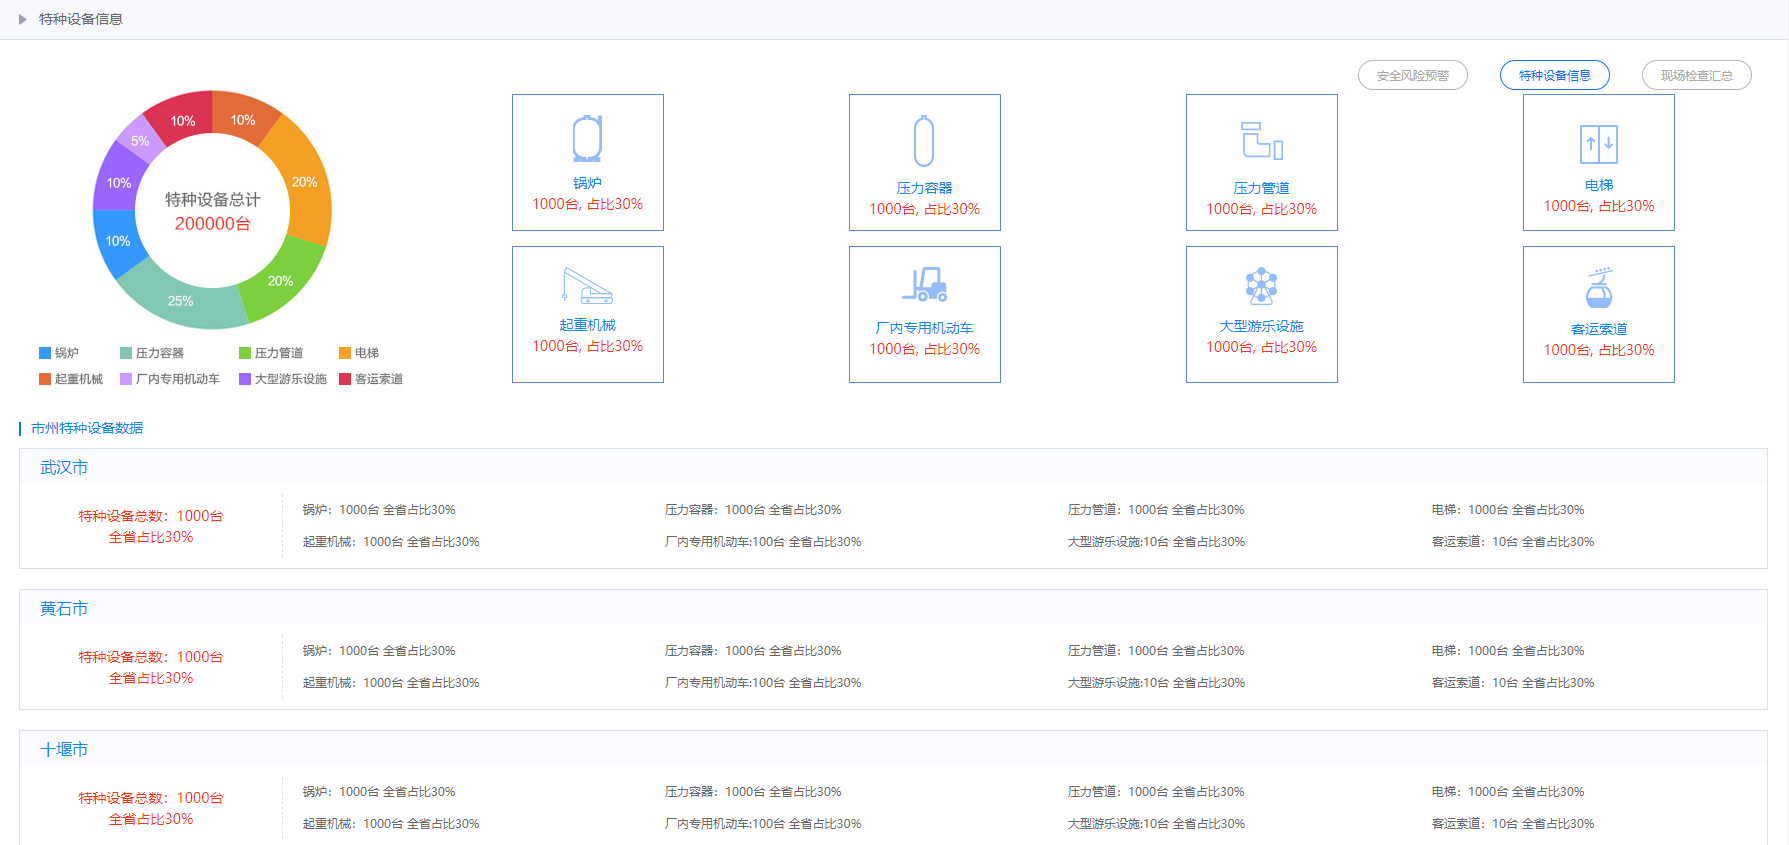Screen dimensions: 1789x845
Task: Click the Ferris wheel (大型游乐设施) icon
Action: click(x=1261, y=286)
